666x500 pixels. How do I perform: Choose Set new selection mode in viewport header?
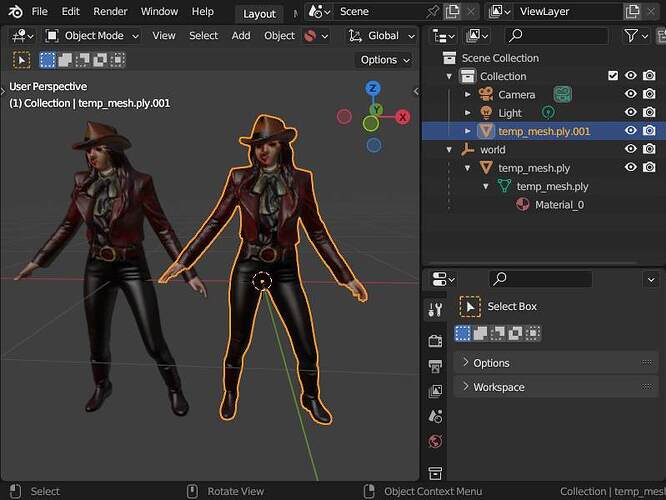click(47, 60)
